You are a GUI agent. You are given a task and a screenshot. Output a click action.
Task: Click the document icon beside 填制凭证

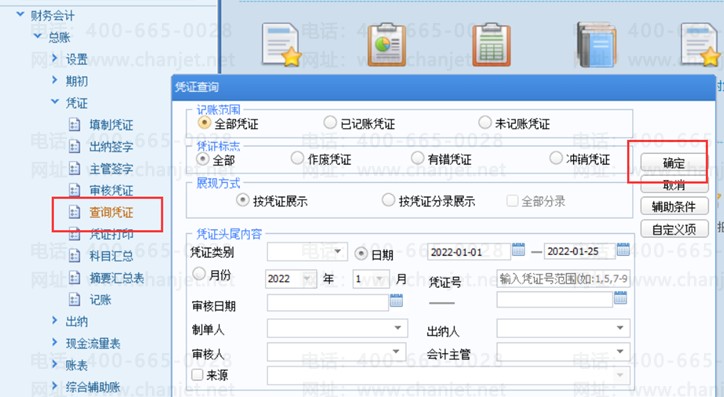point(74,125)
